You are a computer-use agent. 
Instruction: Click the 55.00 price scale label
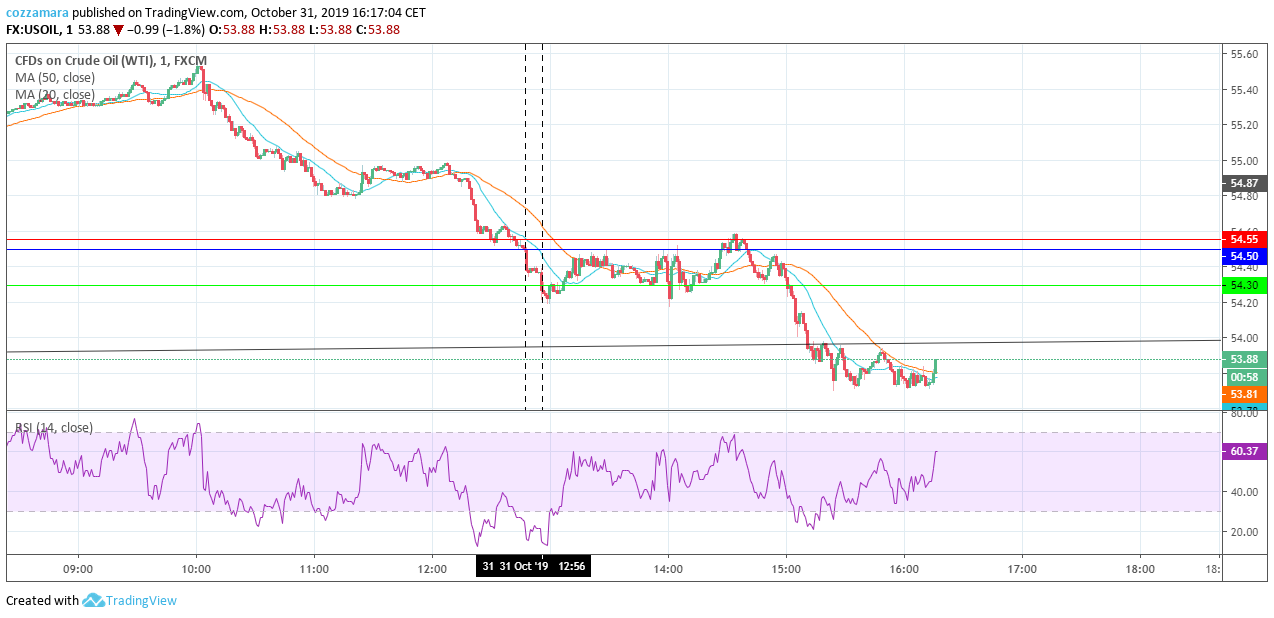pos(1244,161)
